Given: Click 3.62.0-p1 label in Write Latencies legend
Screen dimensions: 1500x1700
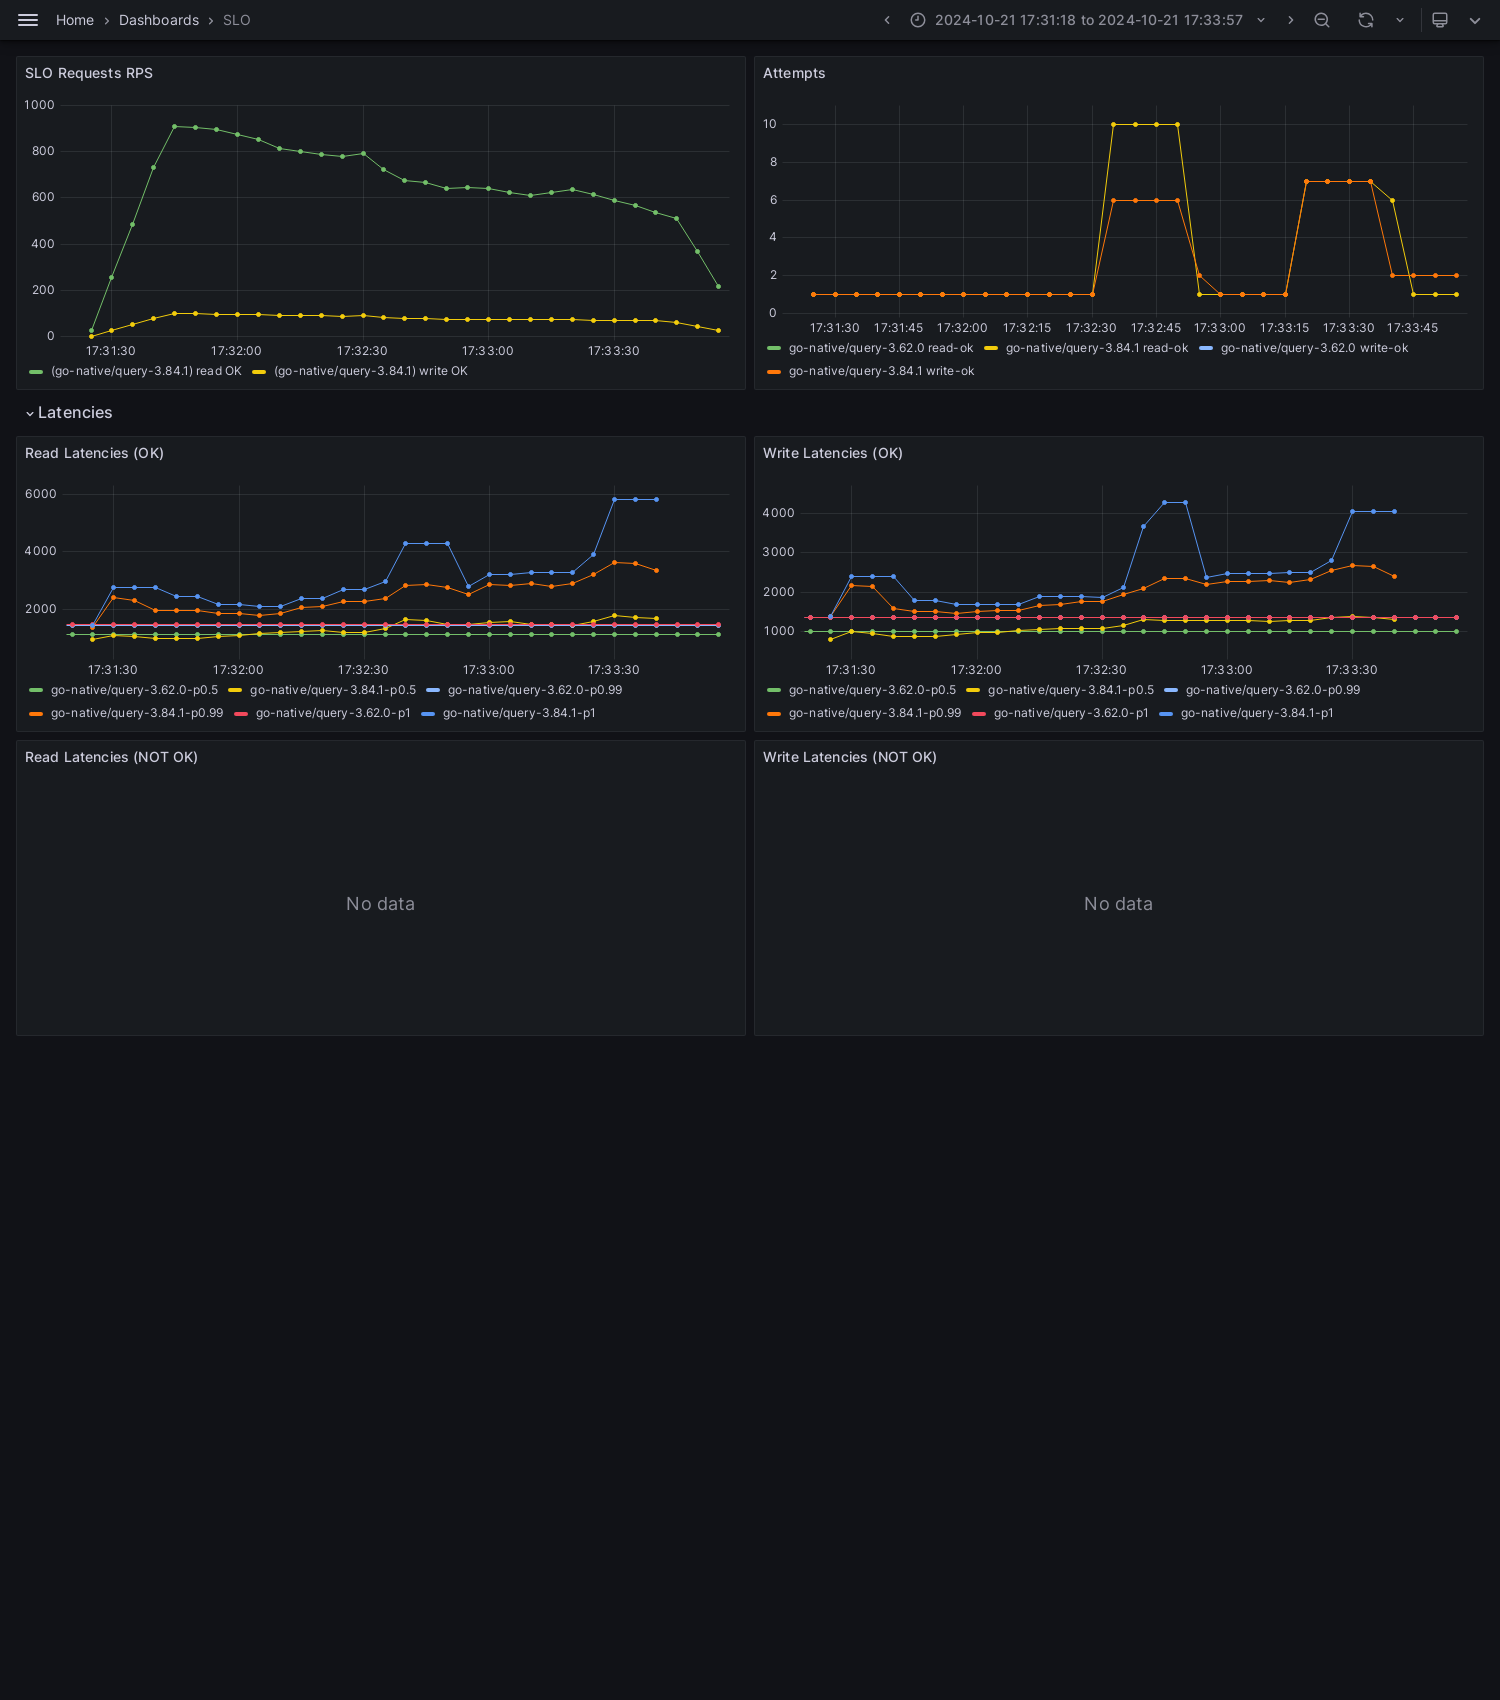Looking at the screenshot, I should [x=1071, y=713].
